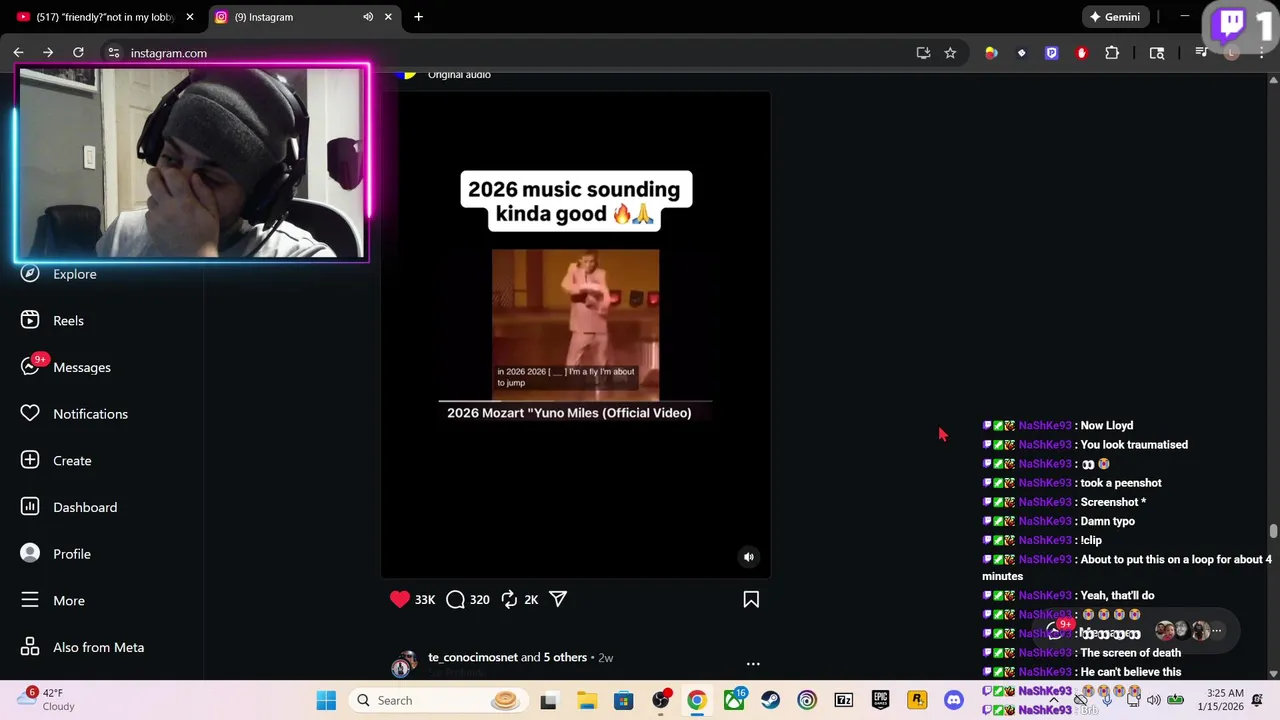
Task: Open the '5 others' collaborators link
Action: click(x=565, y=657)
